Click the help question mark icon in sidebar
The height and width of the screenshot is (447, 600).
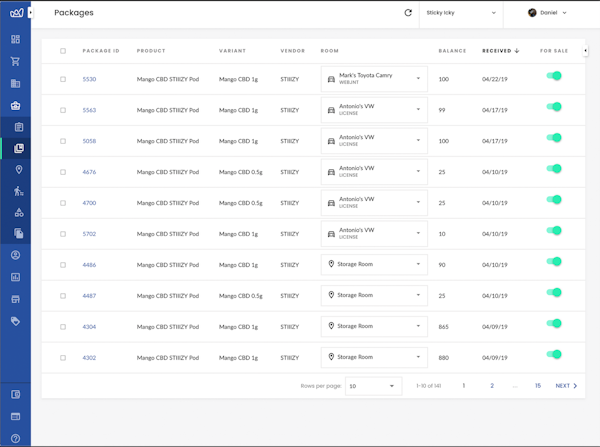pyautogui.click(x=15, y=438)
